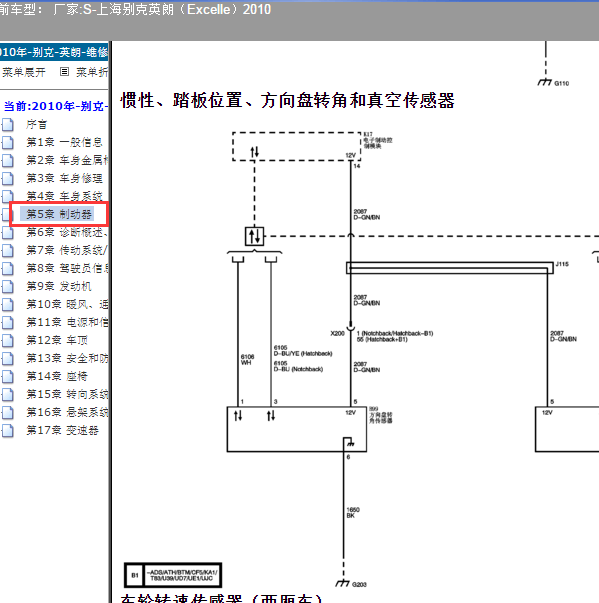Open 第13章 安全 chapter
The image size is (599, 603).
[67, 358]
